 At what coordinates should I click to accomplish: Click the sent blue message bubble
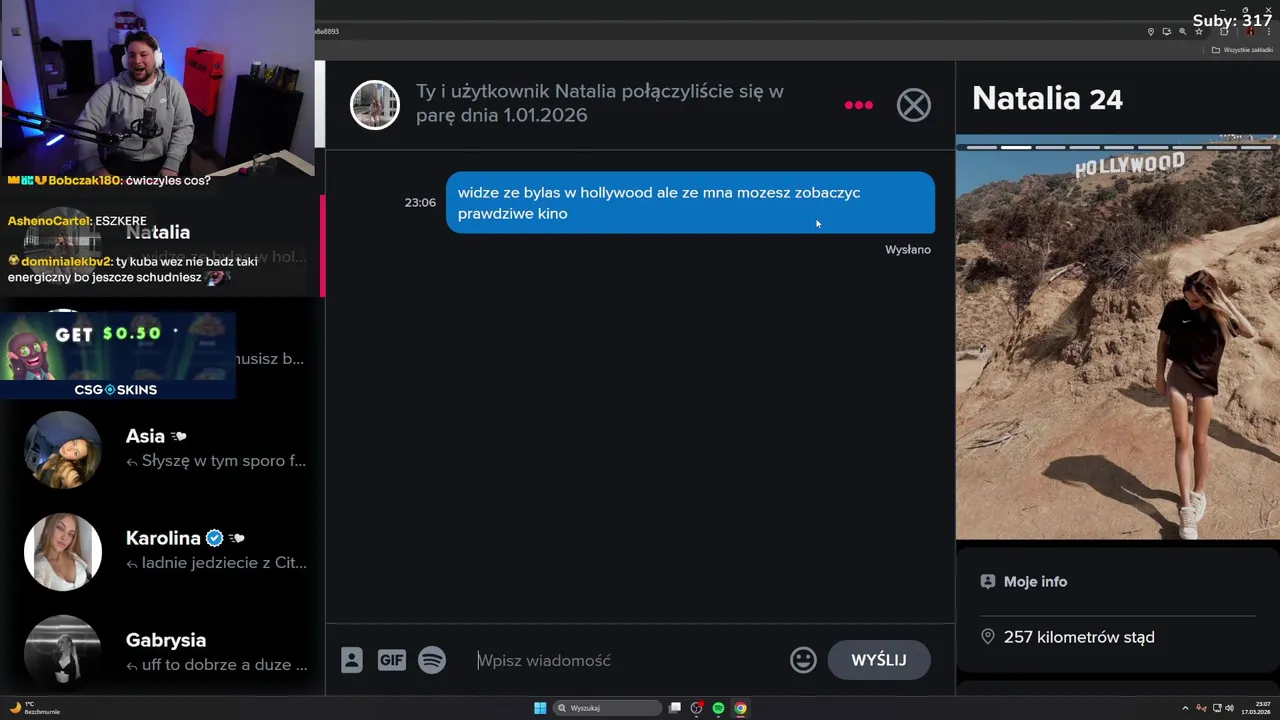point(690,203)
